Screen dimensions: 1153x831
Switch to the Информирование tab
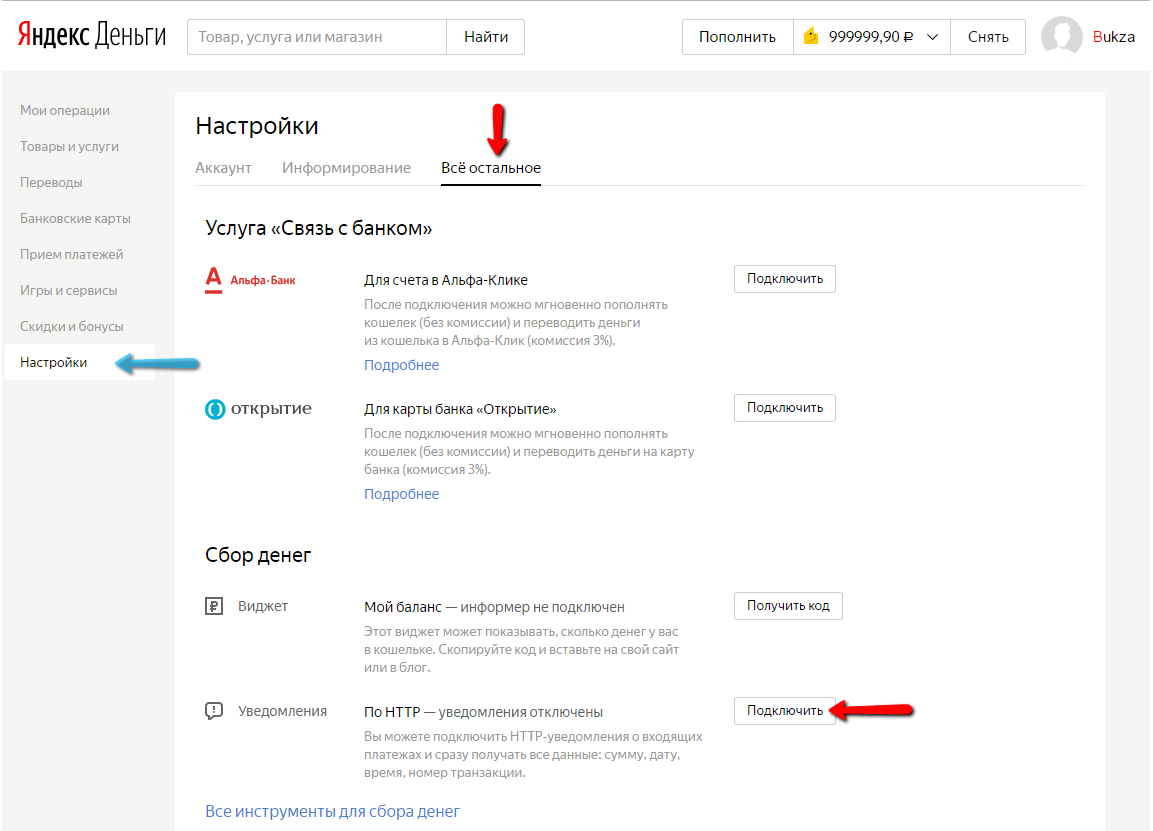click(346, 168)
